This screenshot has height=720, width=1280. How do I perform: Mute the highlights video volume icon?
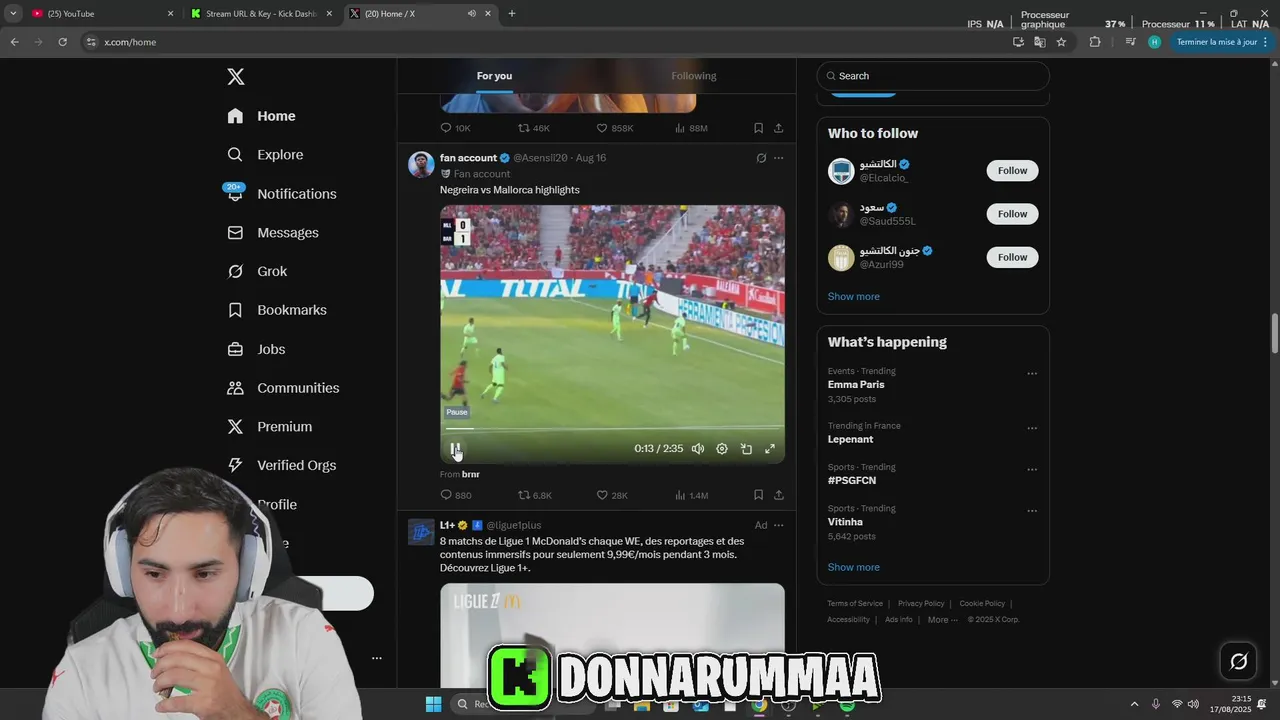(x=698, y=449)
